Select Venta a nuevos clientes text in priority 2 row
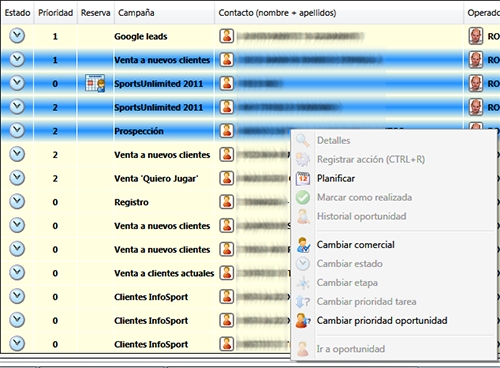This screenshot has height=368, width=500. [x=162, y=155]
